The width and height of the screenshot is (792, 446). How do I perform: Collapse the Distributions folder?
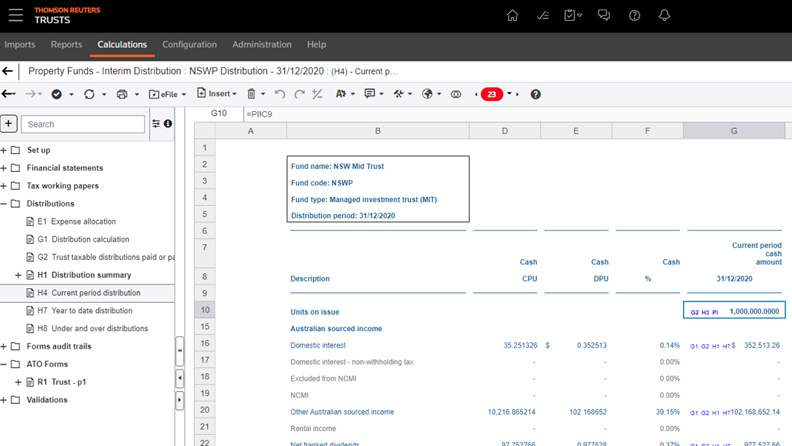(x=4, y=204)
